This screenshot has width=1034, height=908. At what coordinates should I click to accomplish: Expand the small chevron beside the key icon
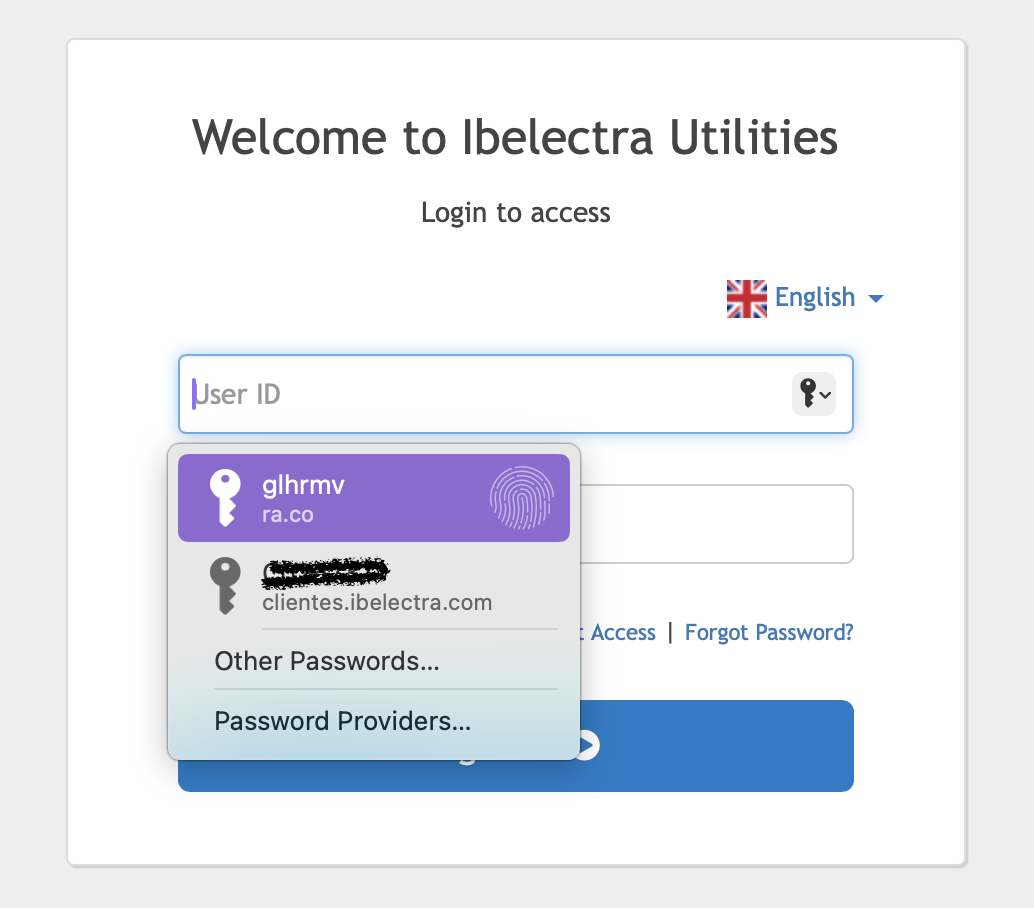pos(826,395)
